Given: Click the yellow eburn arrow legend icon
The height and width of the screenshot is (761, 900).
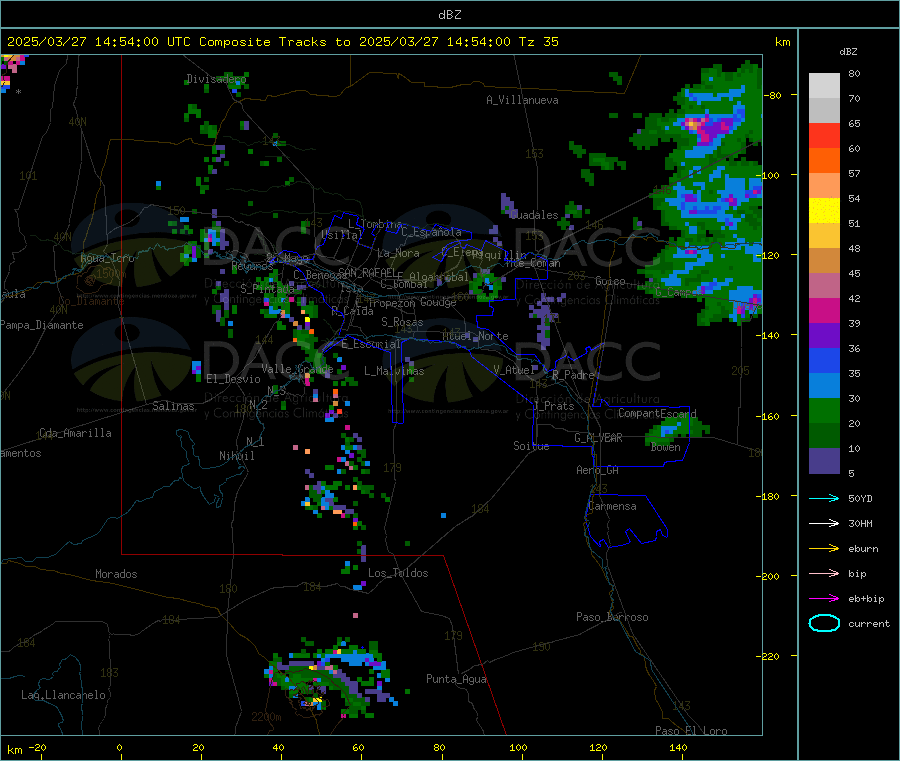Looking at the screenshot, I should [x=824, y=548].
